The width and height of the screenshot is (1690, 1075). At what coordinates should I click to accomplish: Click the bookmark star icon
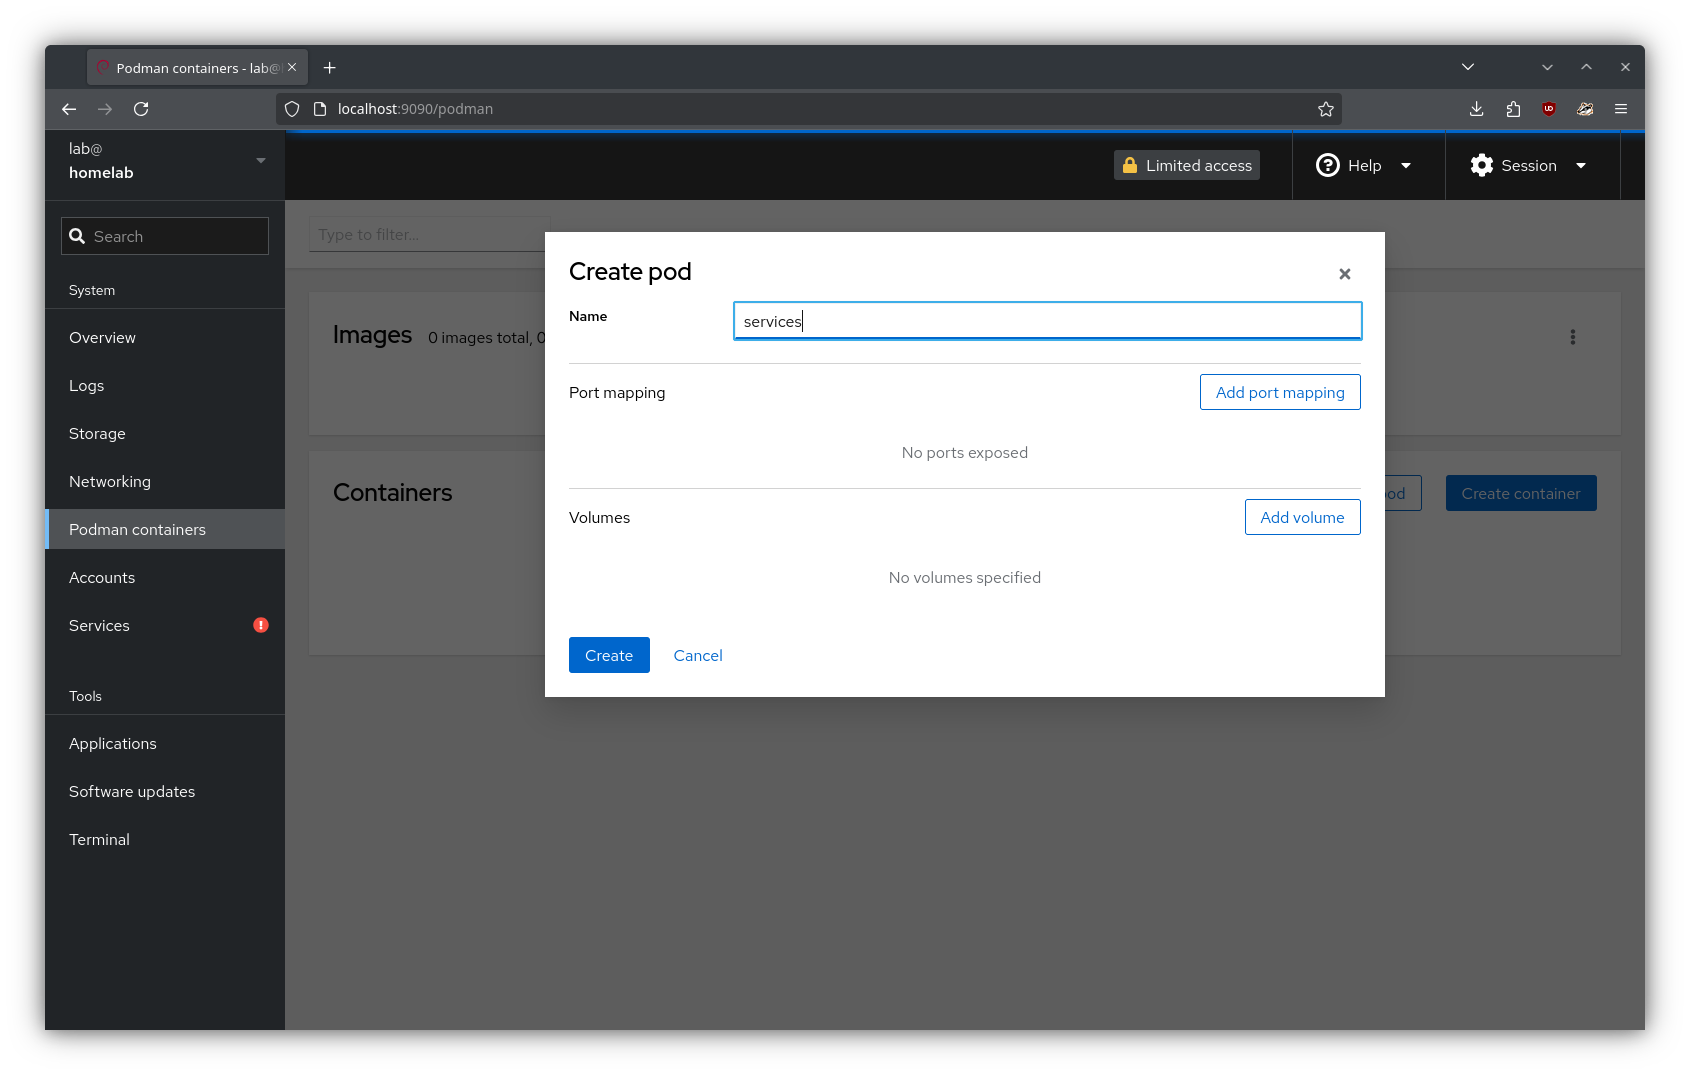(x=1325, y=109)
